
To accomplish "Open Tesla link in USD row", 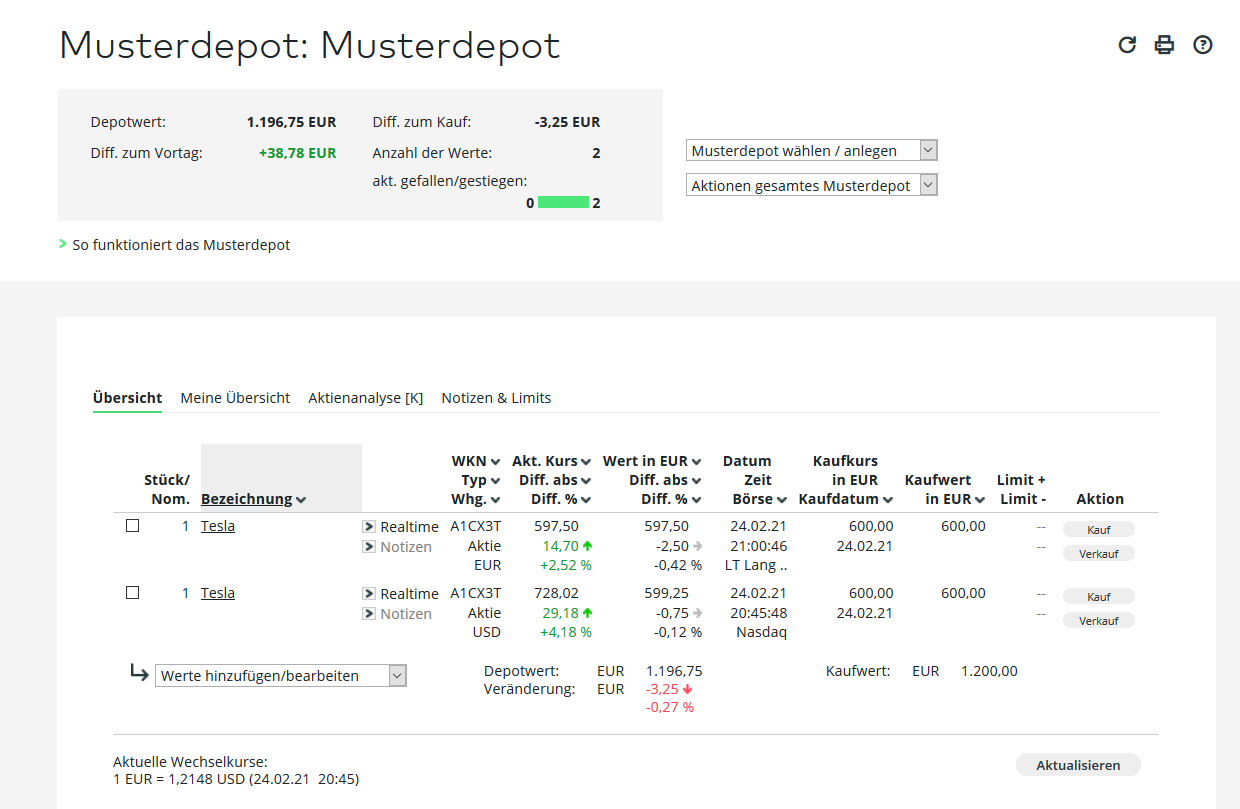I will point(218,593).
